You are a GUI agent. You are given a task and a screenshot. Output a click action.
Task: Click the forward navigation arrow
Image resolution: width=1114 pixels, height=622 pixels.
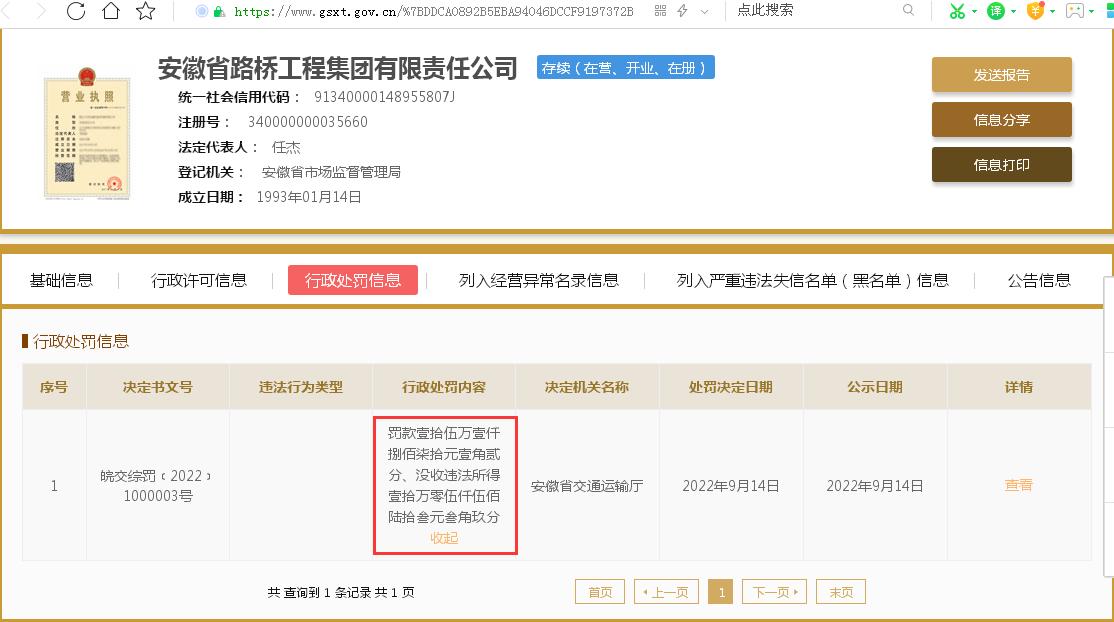coord(40,12)
